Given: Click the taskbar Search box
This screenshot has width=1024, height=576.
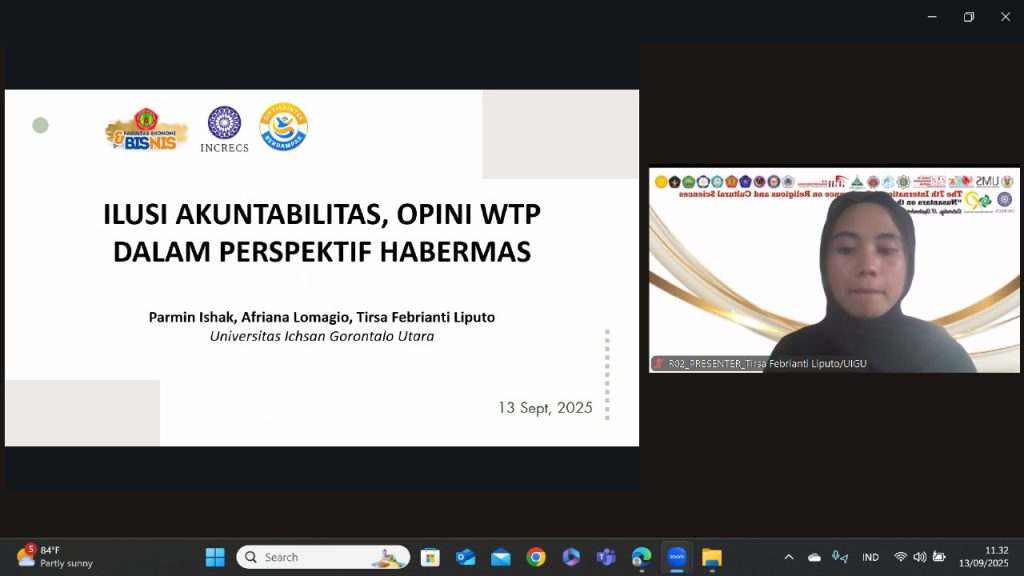Looking at the screenshot, I should tap(323, 557).
